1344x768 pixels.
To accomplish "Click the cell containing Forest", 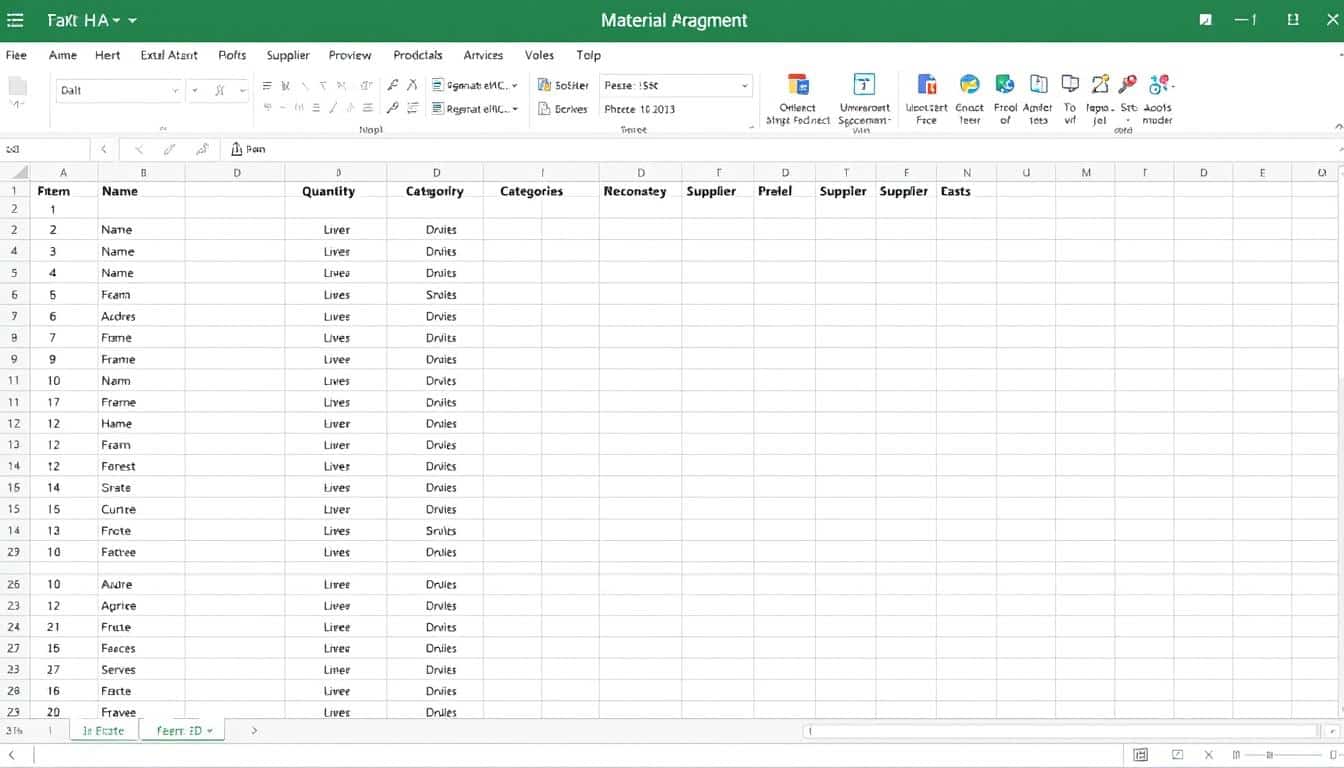I will [141, 466].
